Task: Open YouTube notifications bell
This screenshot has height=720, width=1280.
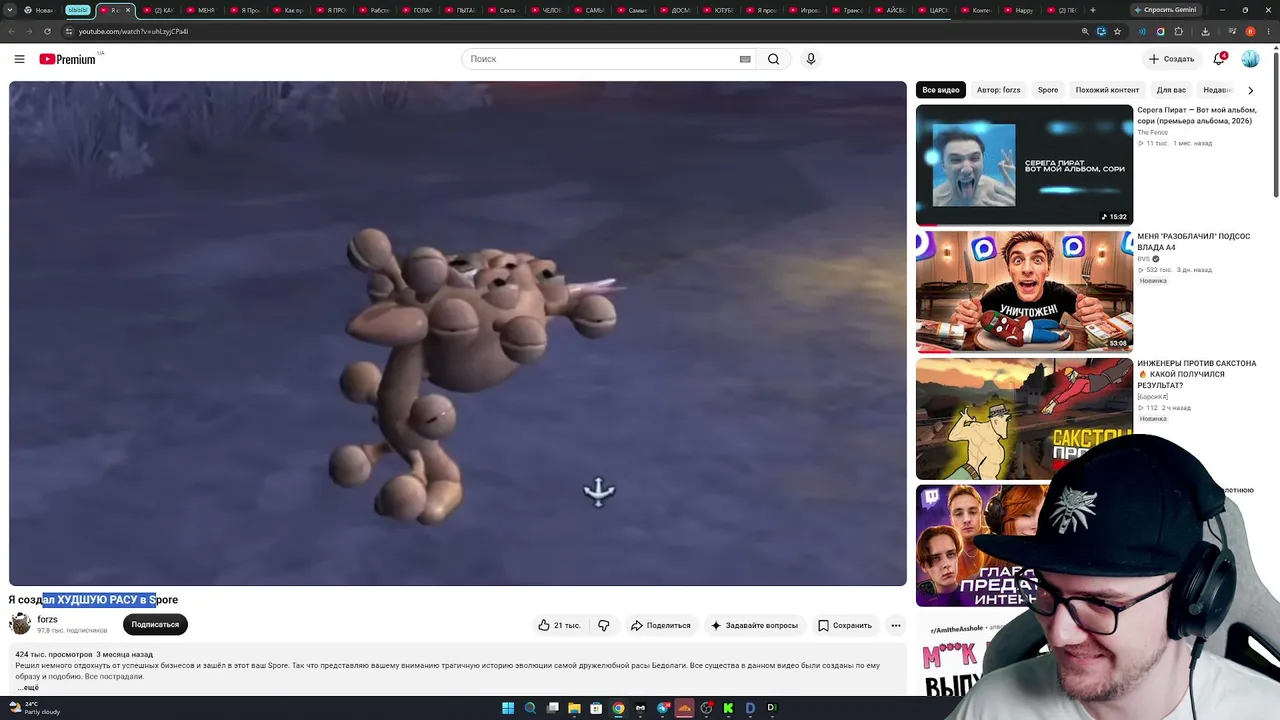Action: click(x=1219, y=59)
